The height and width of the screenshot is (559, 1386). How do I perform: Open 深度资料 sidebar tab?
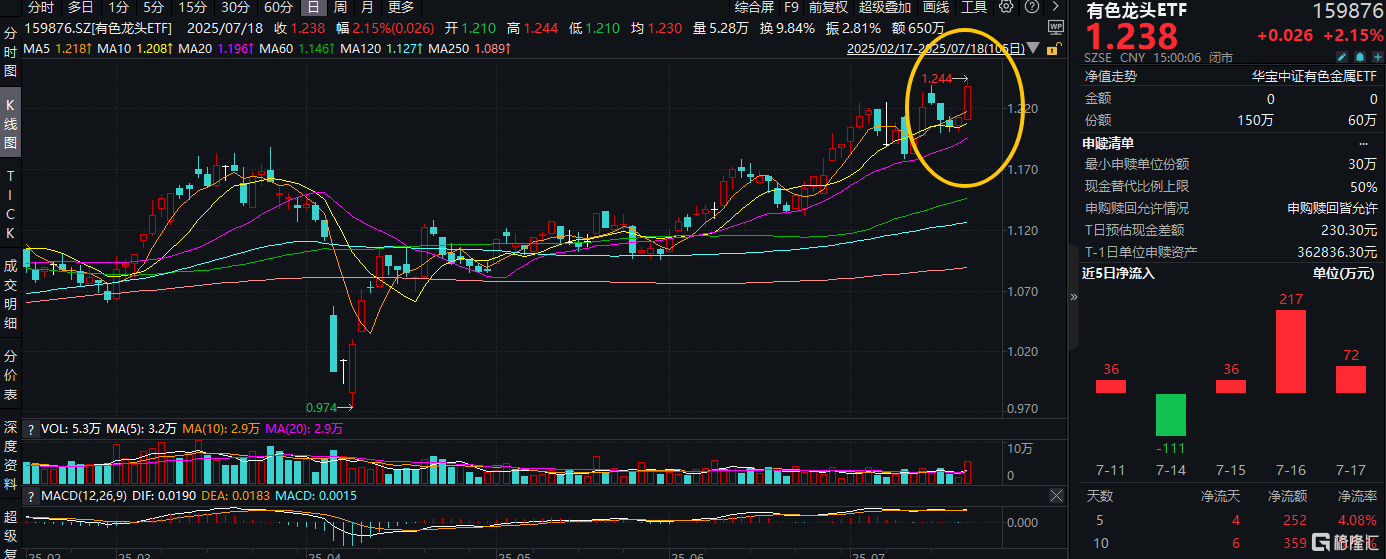coord(10,456)
